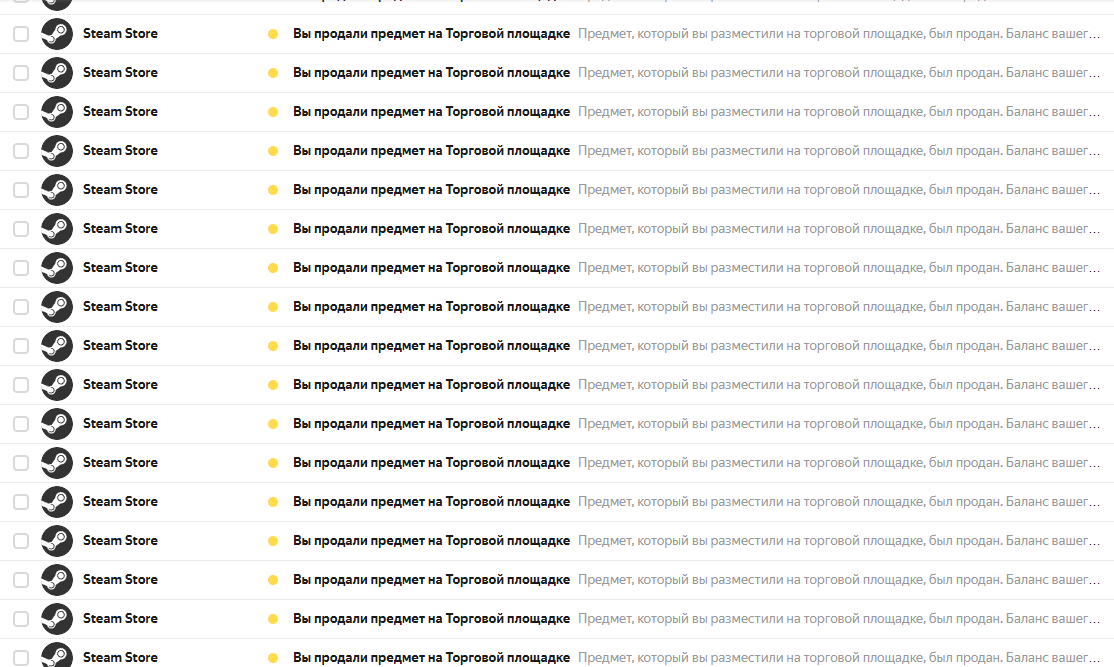Image resolution: width=1114 pixels, height=667 pixels.
Task: Click yellow dot marker of second-to-last email row
Action: coord(273,619)
